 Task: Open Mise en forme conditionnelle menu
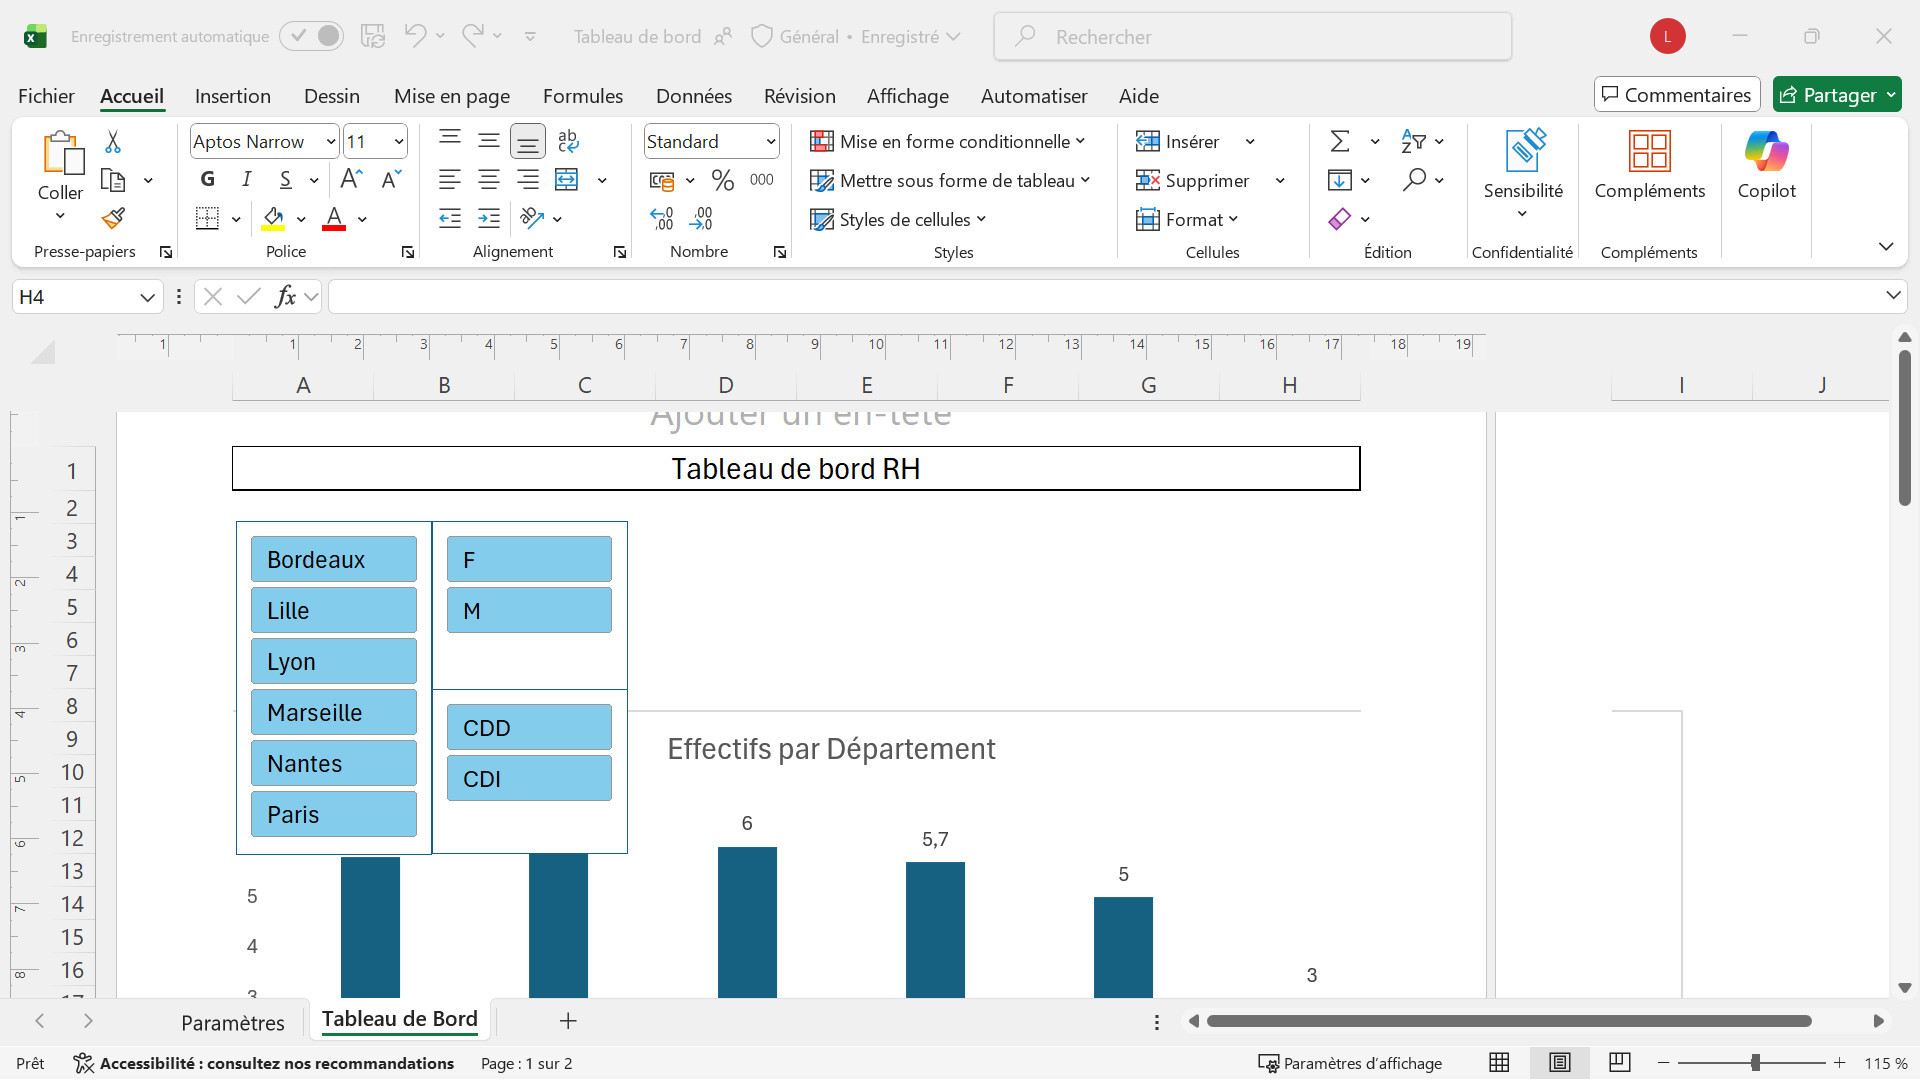tap(947, 141)
